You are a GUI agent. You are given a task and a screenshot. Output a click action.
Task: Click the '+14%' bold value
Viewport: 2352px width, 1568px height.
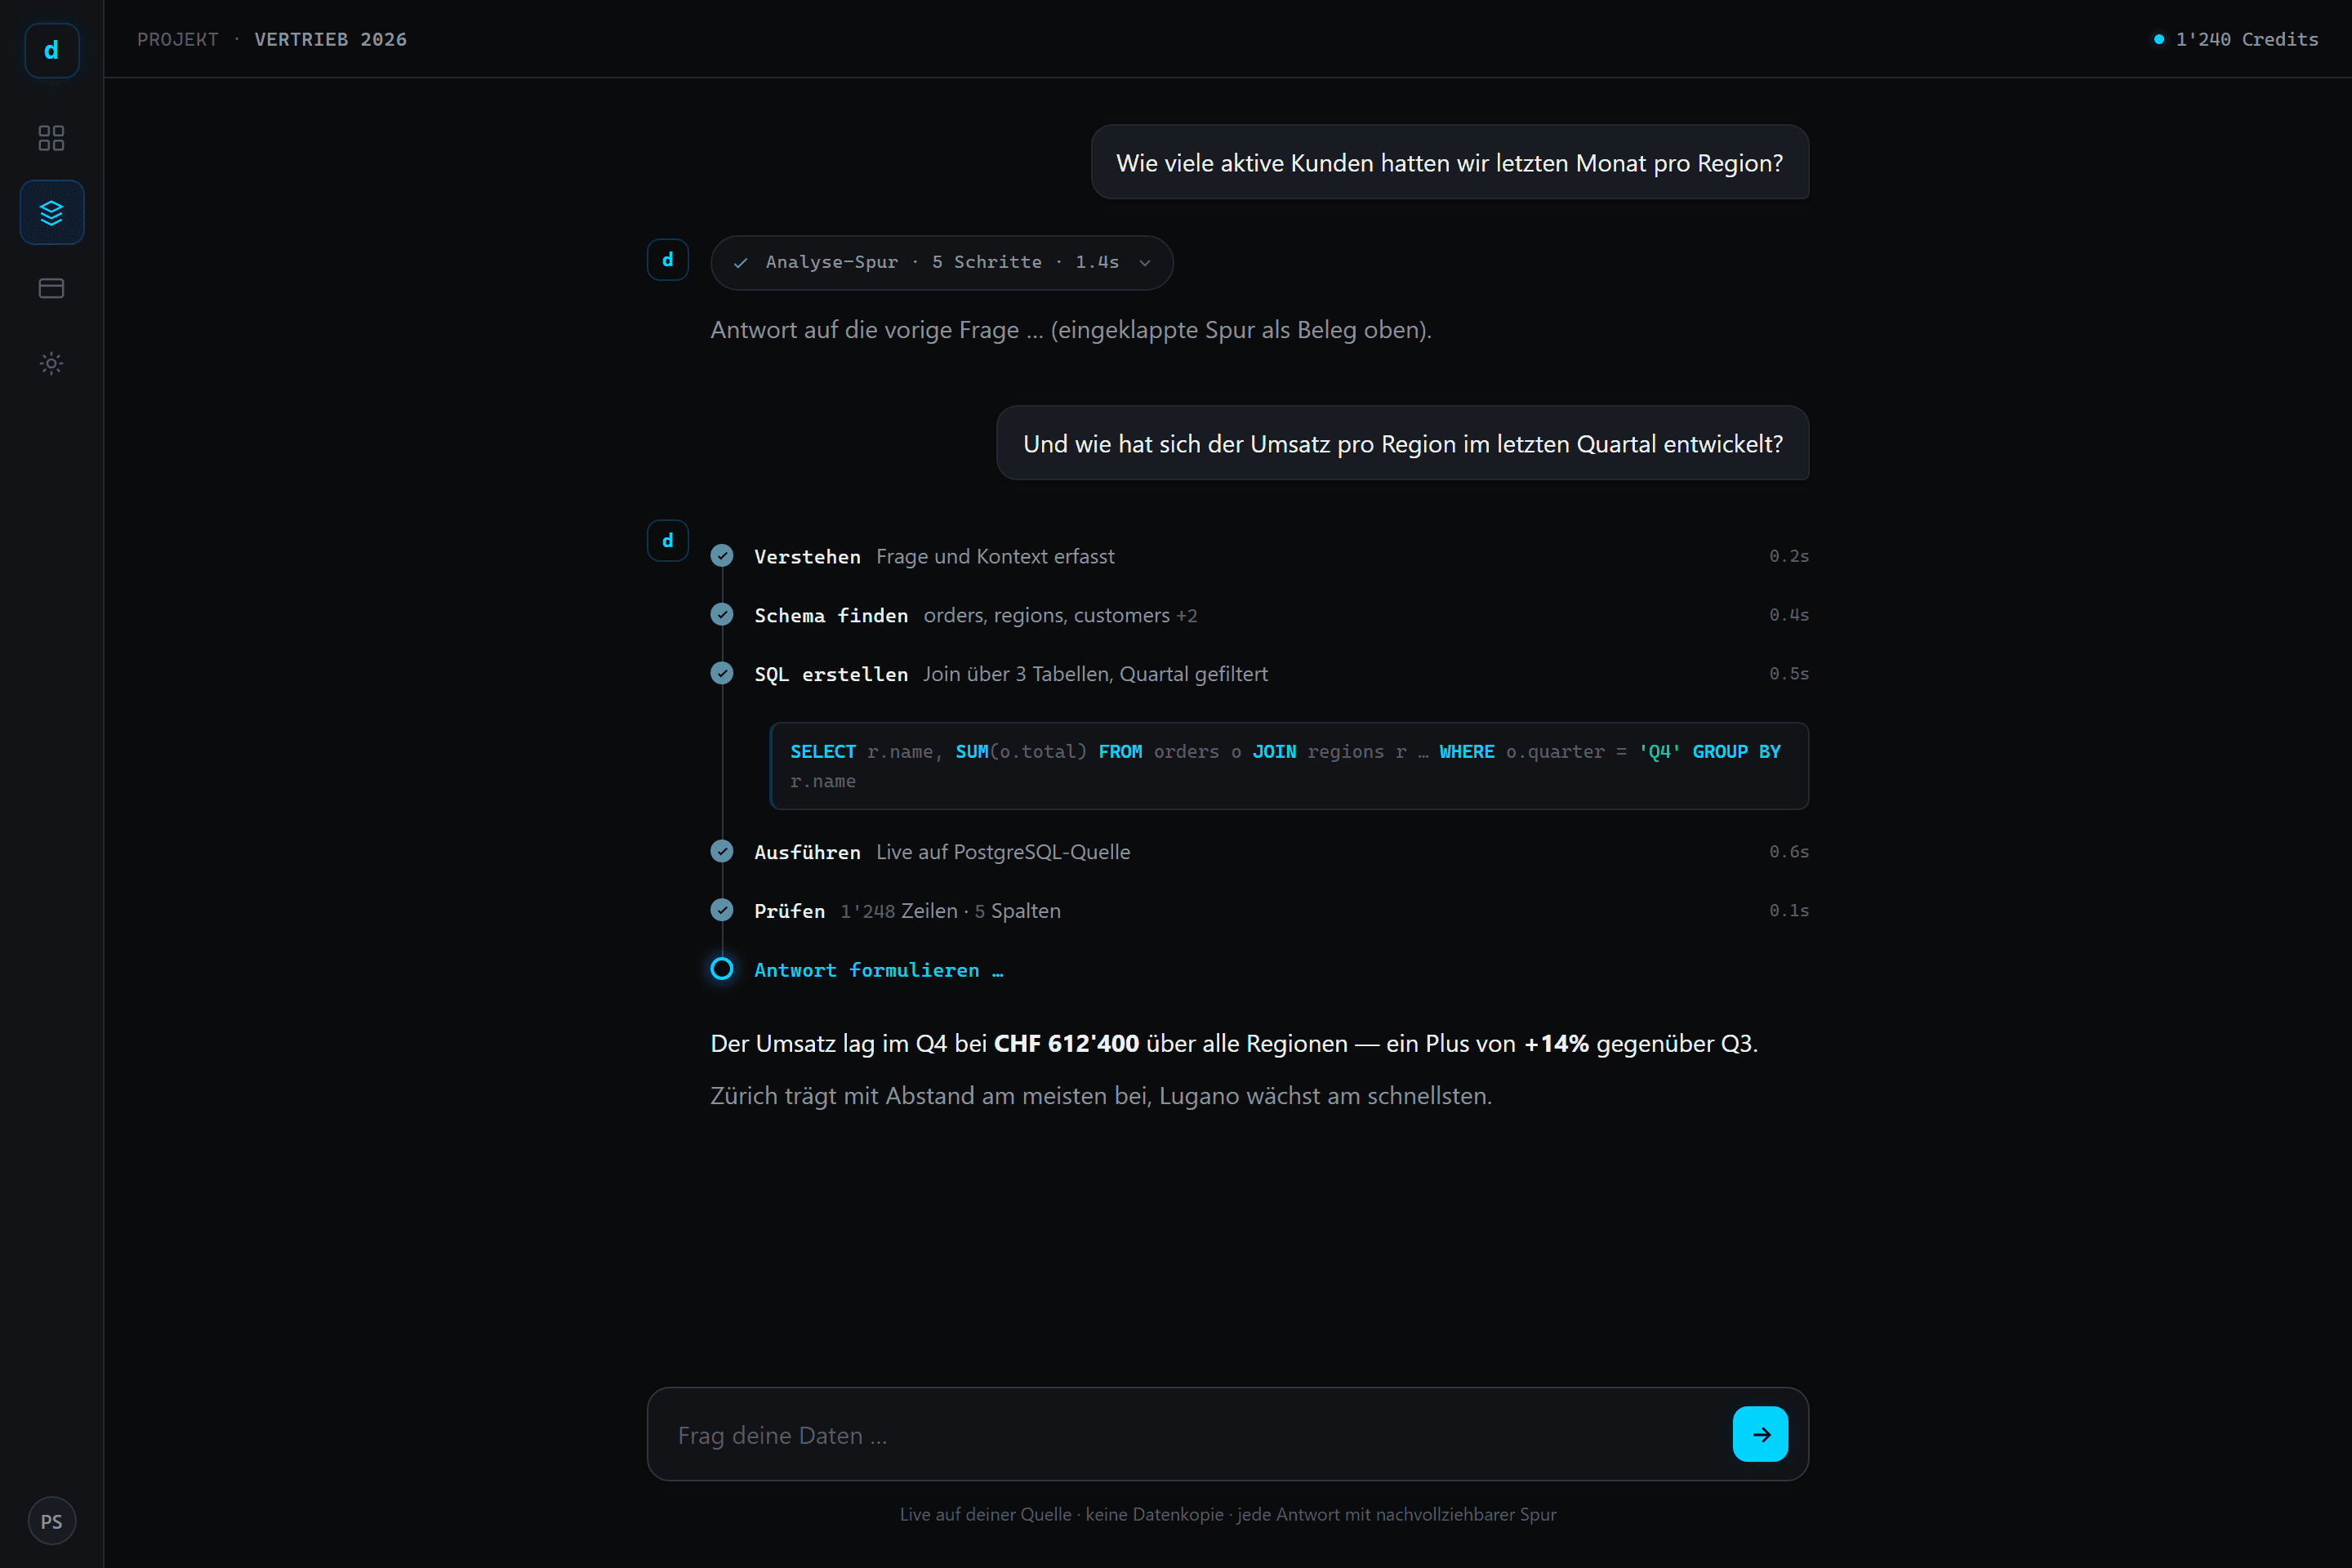tap(1556, 1044)
